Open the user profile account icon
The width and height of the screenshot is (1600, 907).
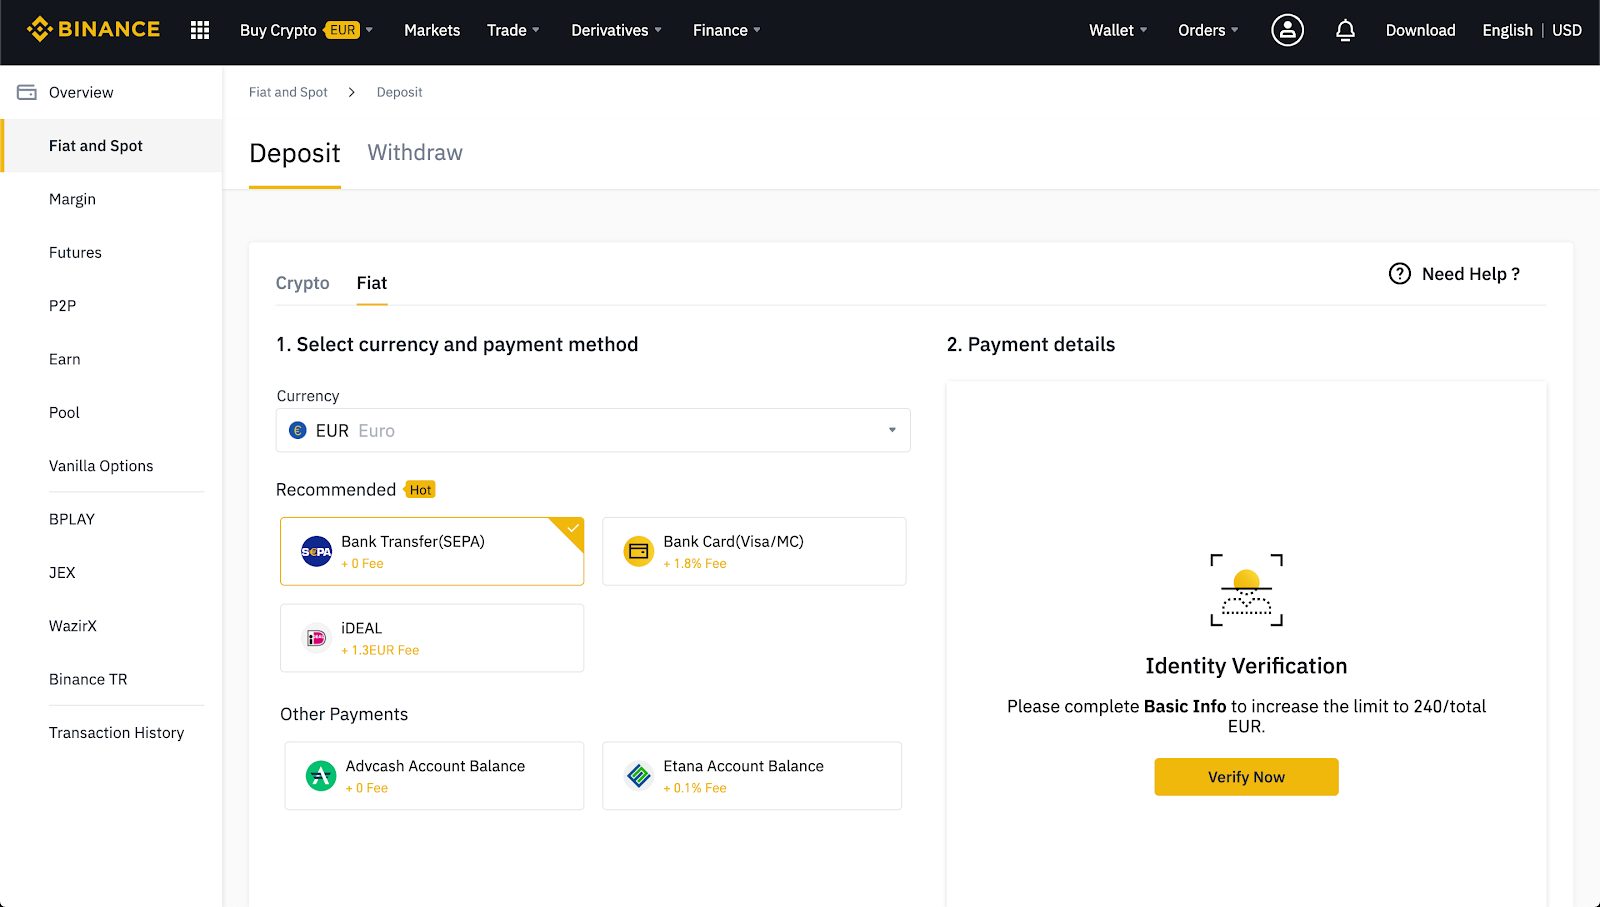1287,30
